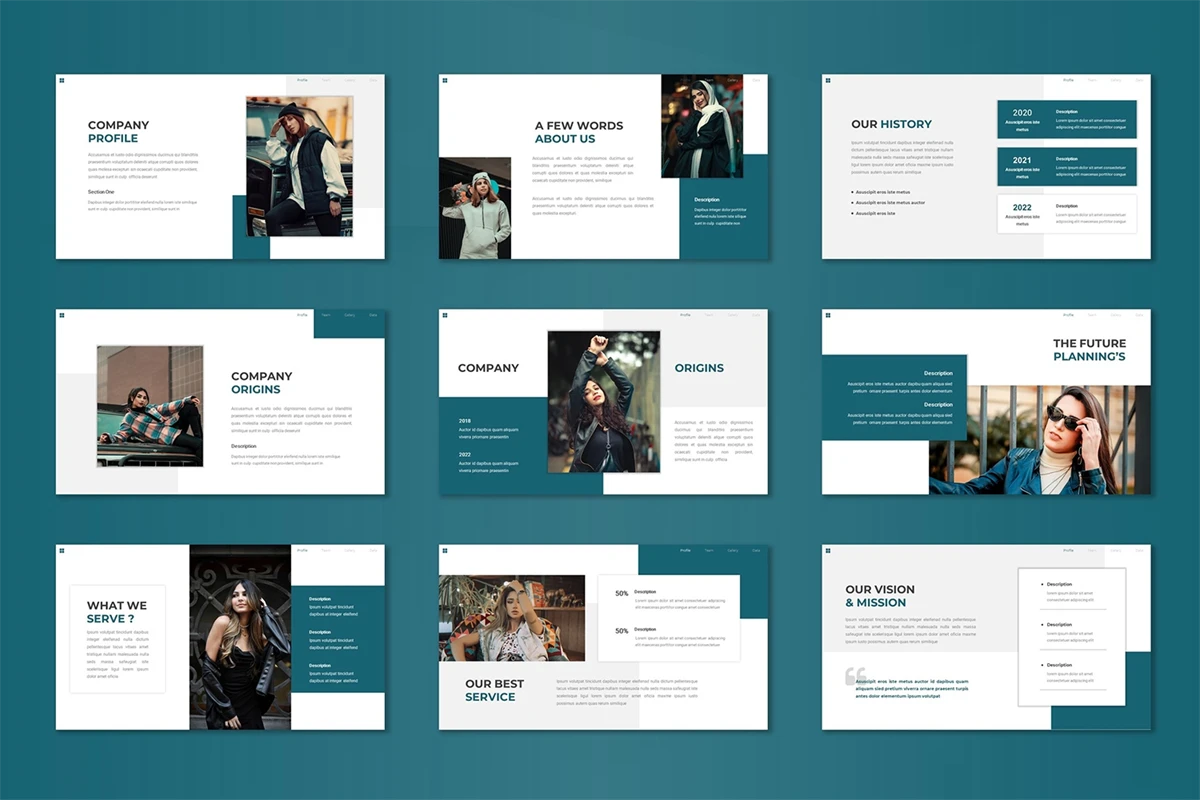Click grid icon on Company Profile slide
The height and width of the screenshot is (800, 1200).
62,81
